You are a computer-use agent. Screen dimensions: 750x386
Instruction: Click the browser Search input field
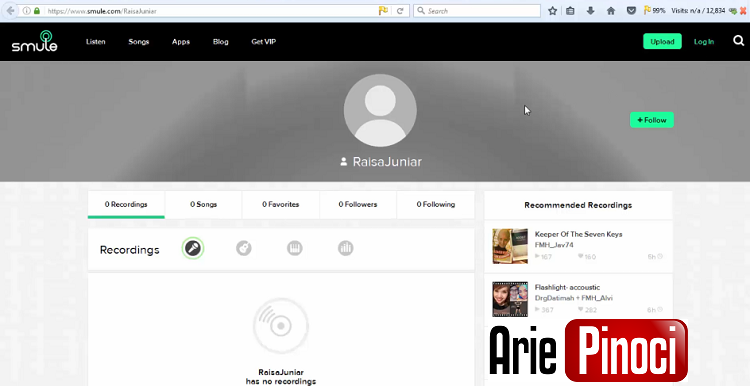tap(477, 11)
